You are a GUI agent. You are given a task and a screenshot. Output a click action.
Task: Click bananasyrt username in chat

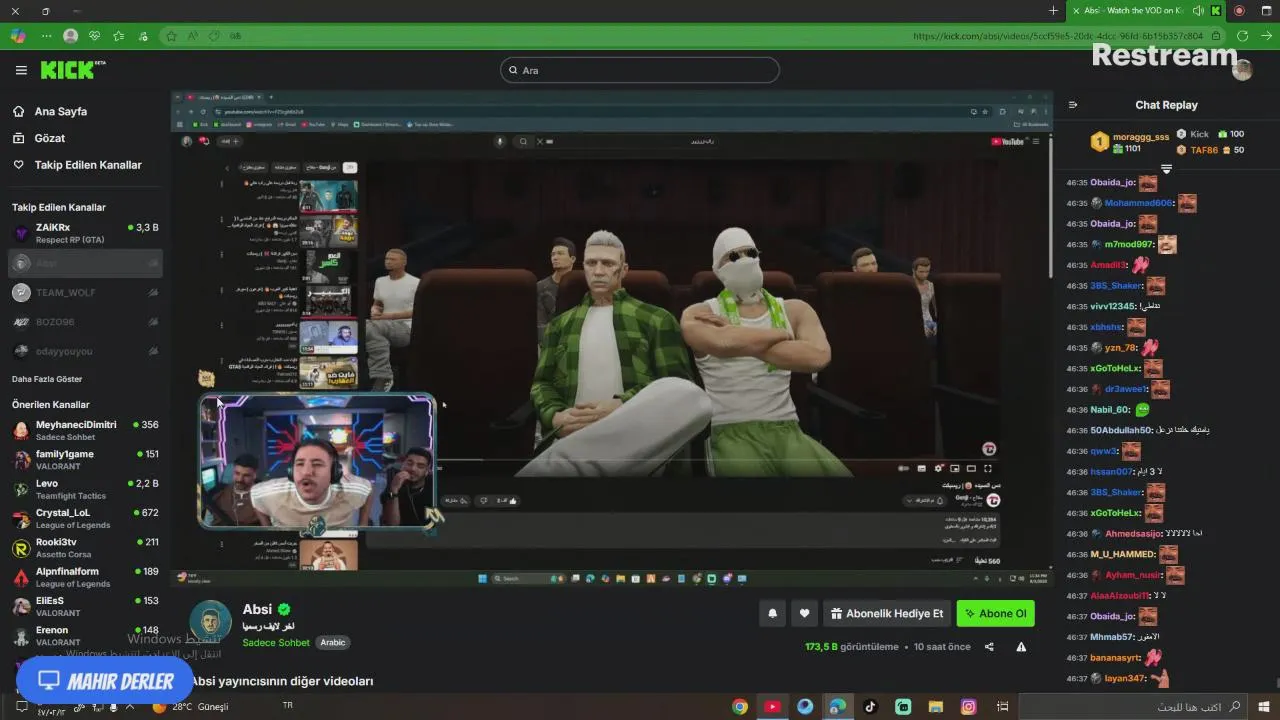click(x=1116, y=658)
